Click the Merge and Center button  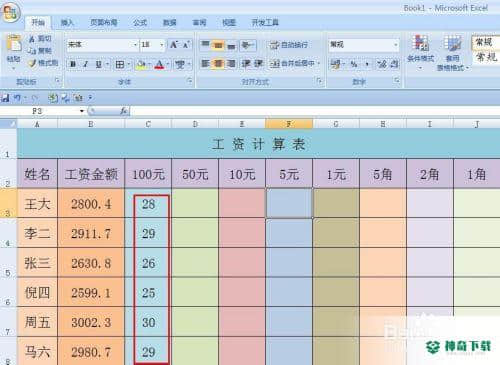click(294, 63)
